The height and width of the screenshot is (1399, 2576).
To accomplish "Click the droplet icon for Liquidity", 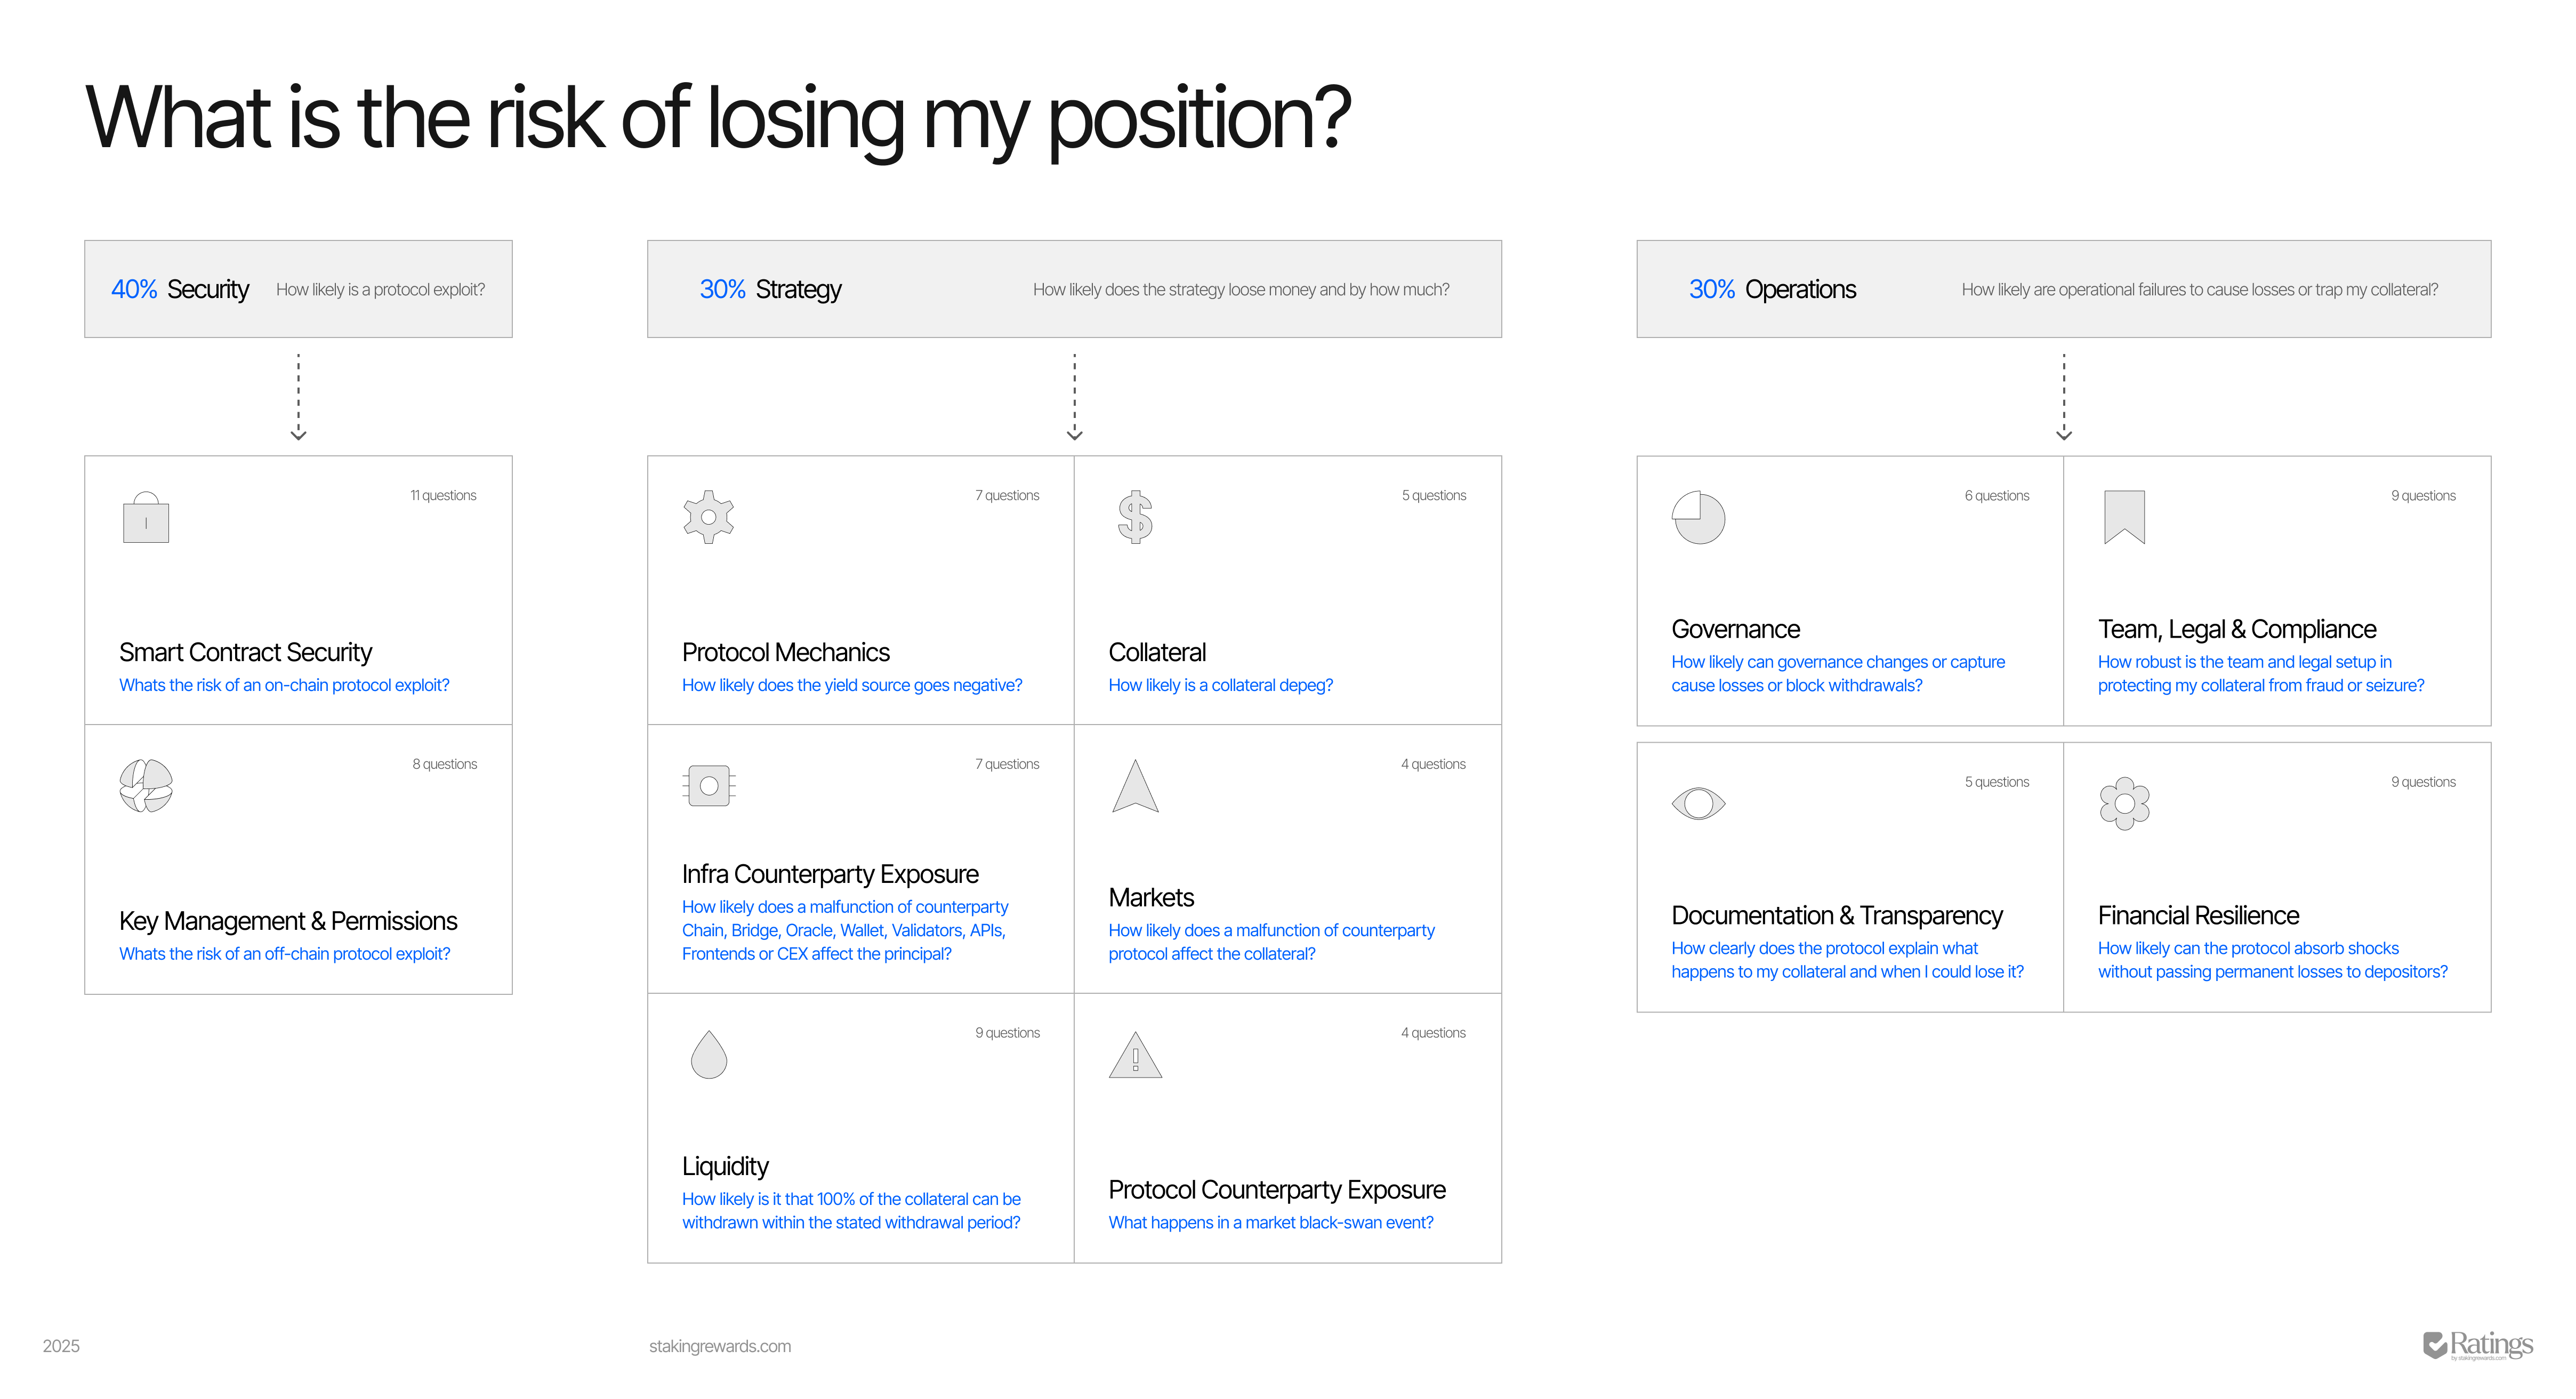I will tap(708, 1055).
